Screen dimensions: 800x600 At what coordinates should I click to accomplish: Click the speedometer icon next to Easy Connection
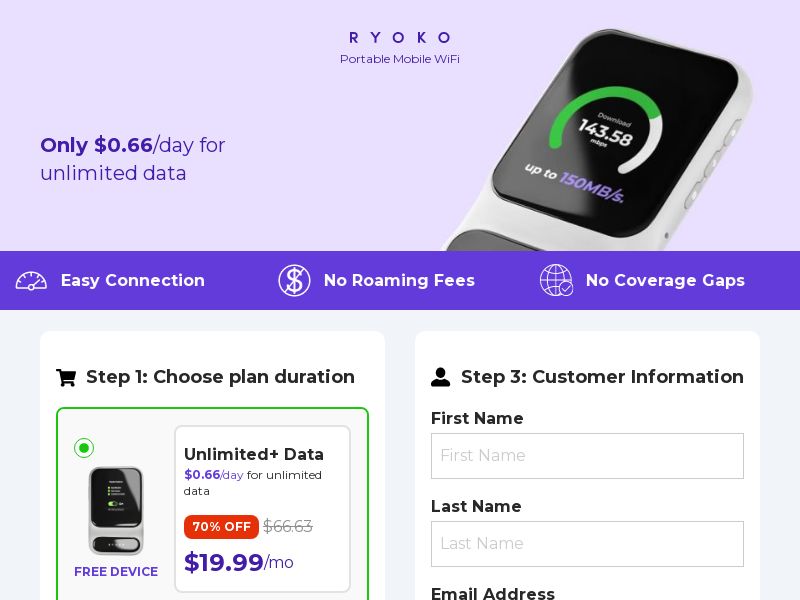click(x=31, y=281)
